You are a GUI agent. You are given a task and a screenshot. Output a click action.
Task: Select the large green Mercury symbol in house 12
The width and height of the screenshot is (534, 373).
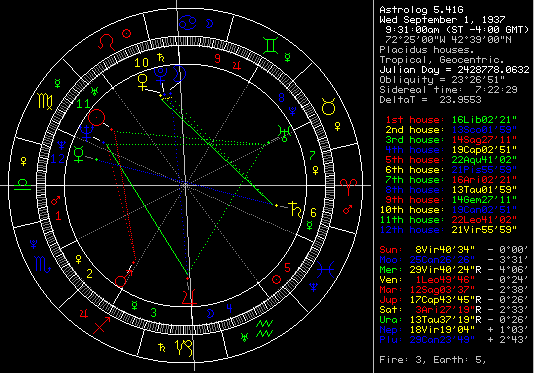click(x=79, y=155)
